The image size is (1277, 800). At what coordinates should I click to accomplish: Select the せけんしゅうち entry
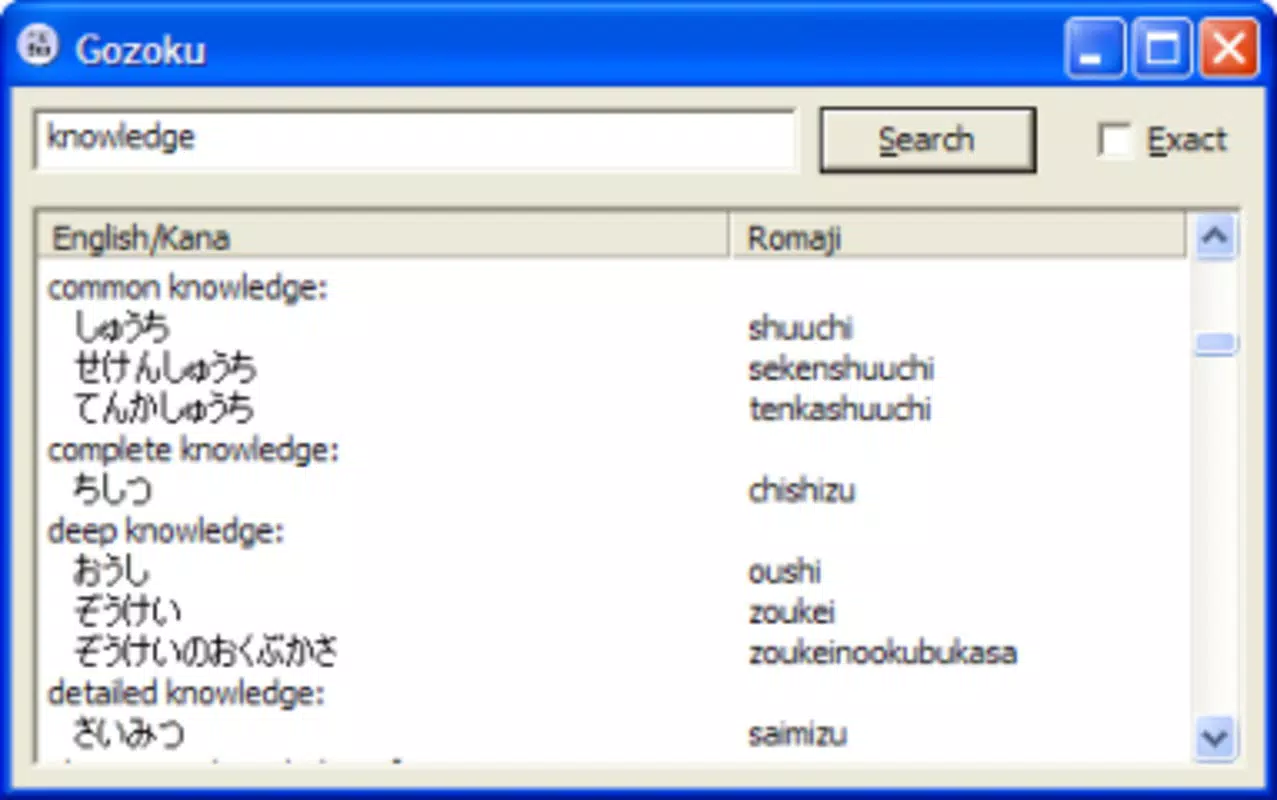point(165,369)
